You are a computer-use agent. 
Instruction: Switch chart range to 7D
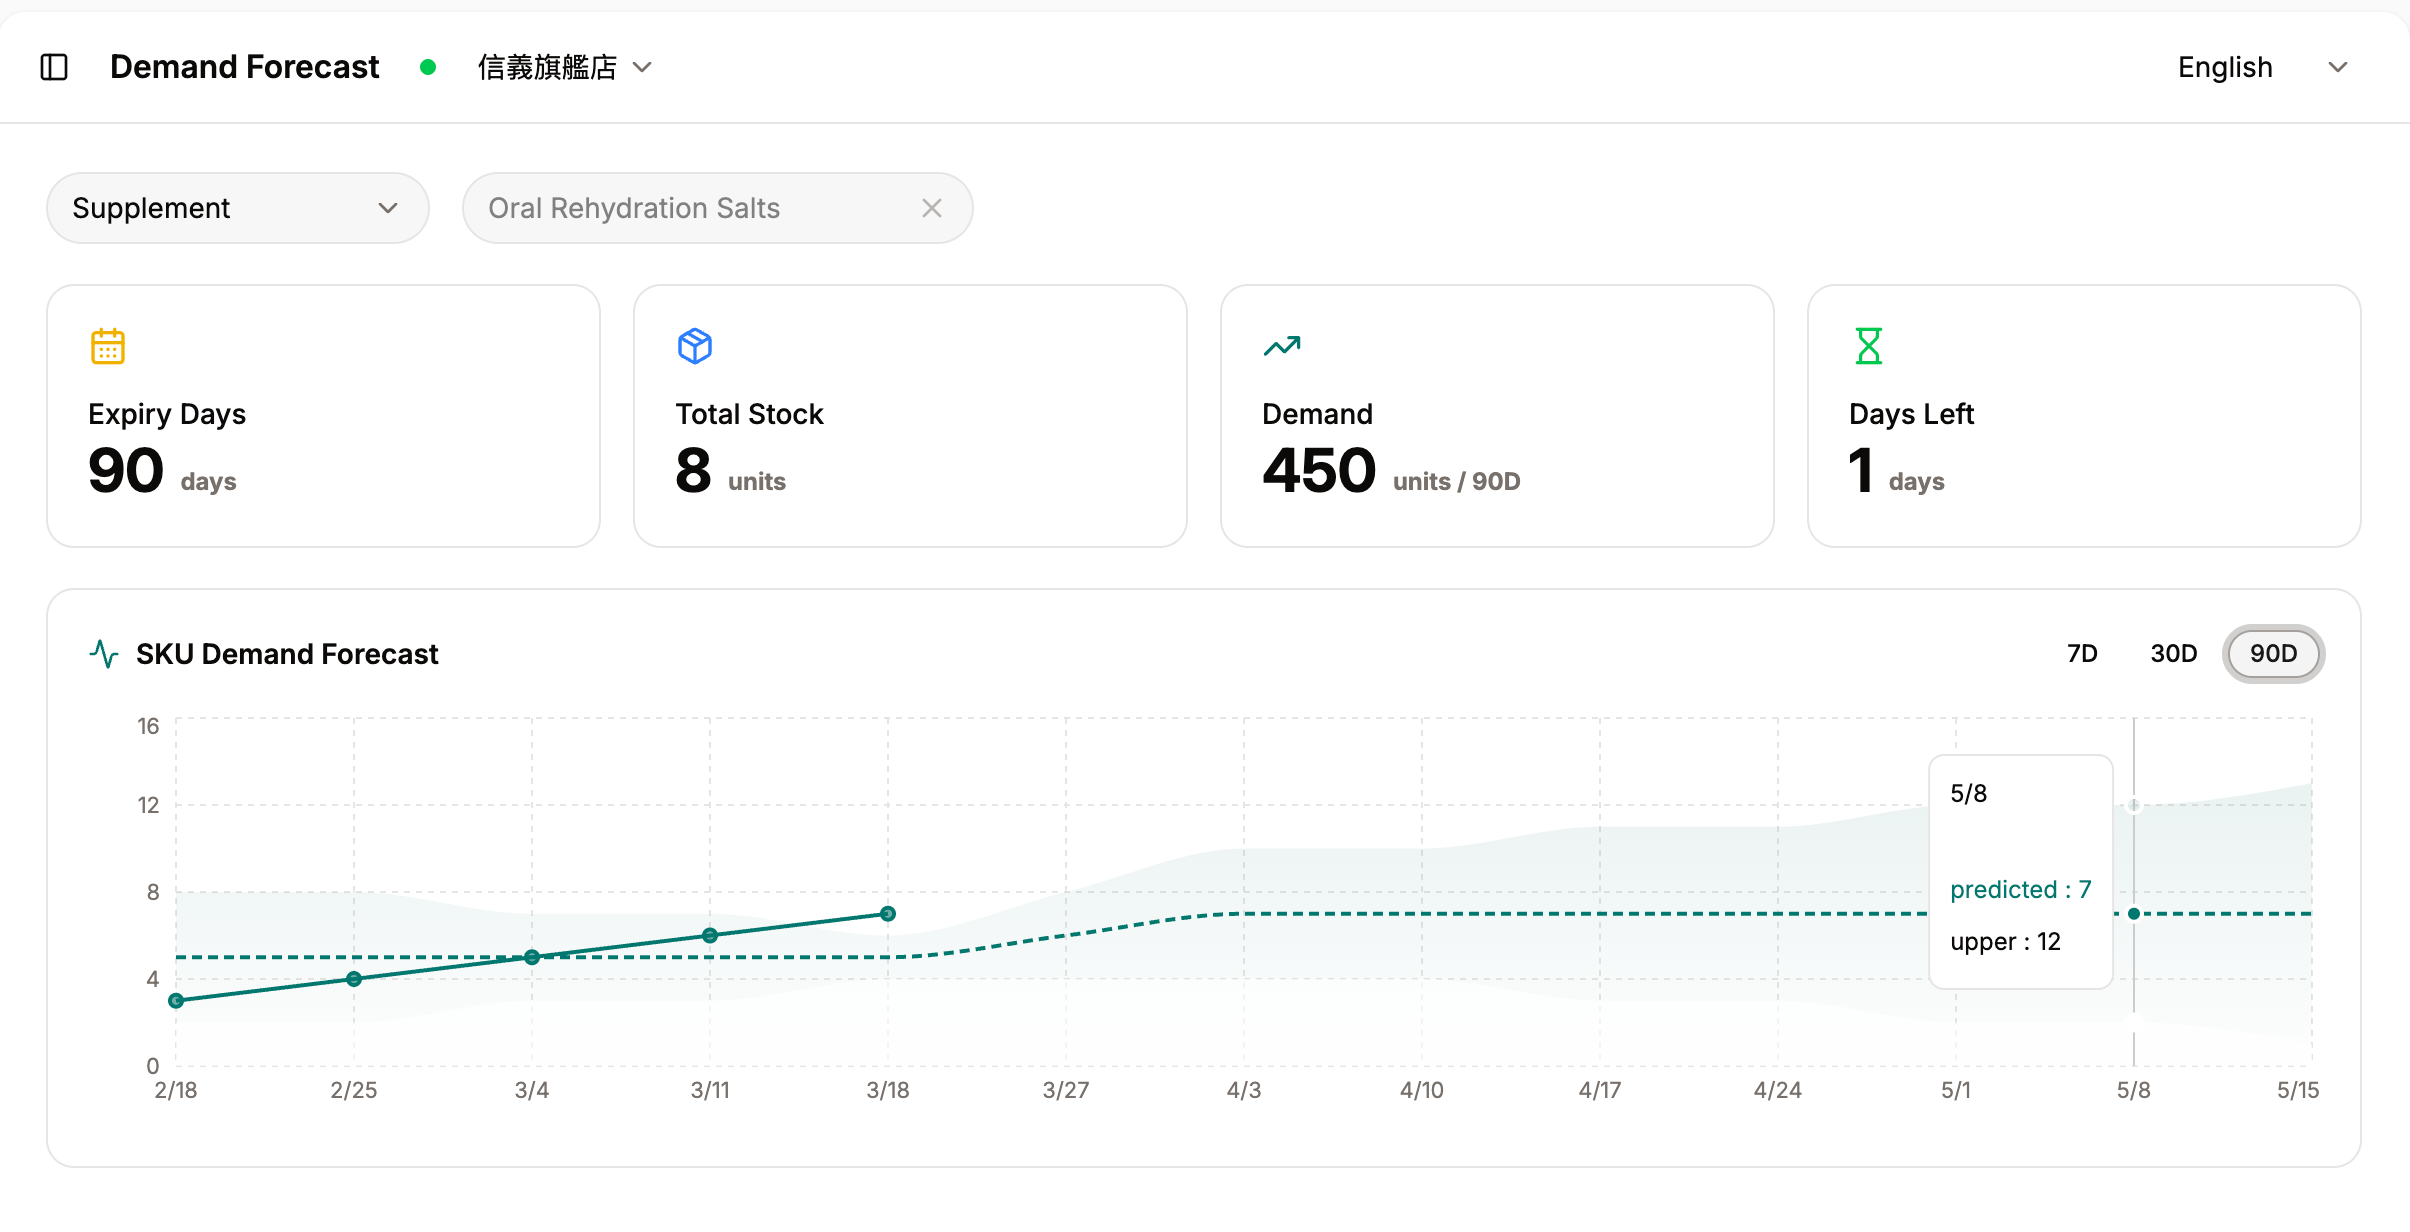(2082, 654)
